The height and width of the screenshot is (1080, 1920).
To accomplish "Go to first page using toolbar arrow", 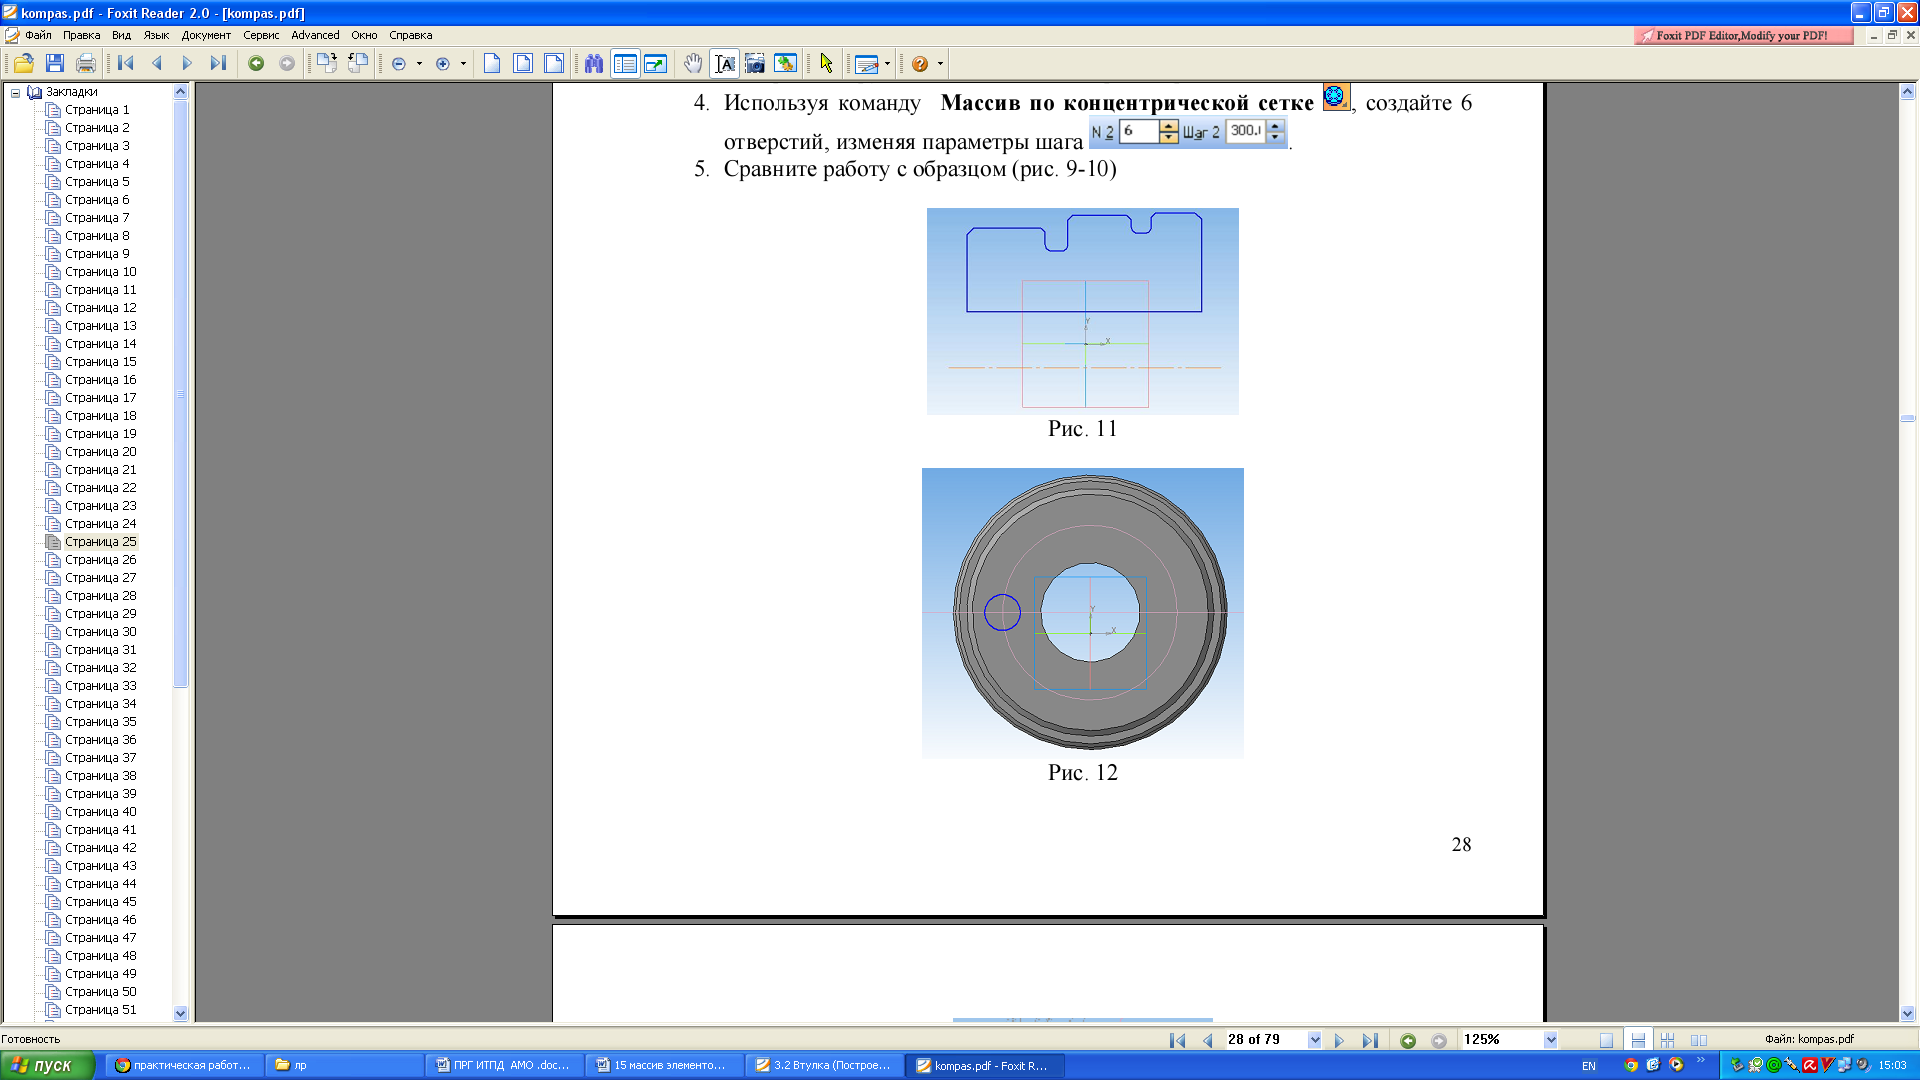I will 126,64.
